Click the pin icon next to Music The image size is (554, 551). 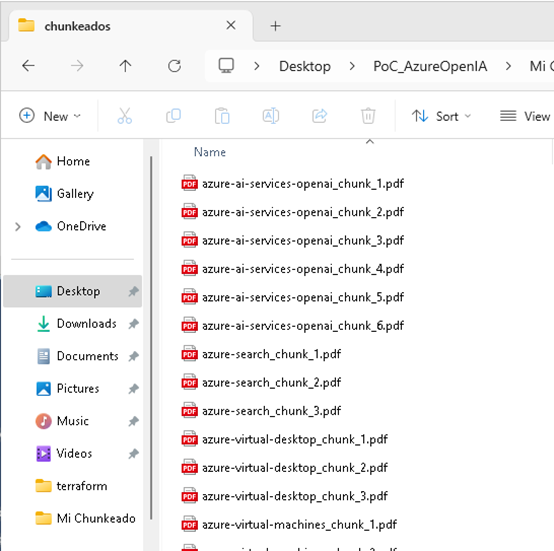[133, 421]
